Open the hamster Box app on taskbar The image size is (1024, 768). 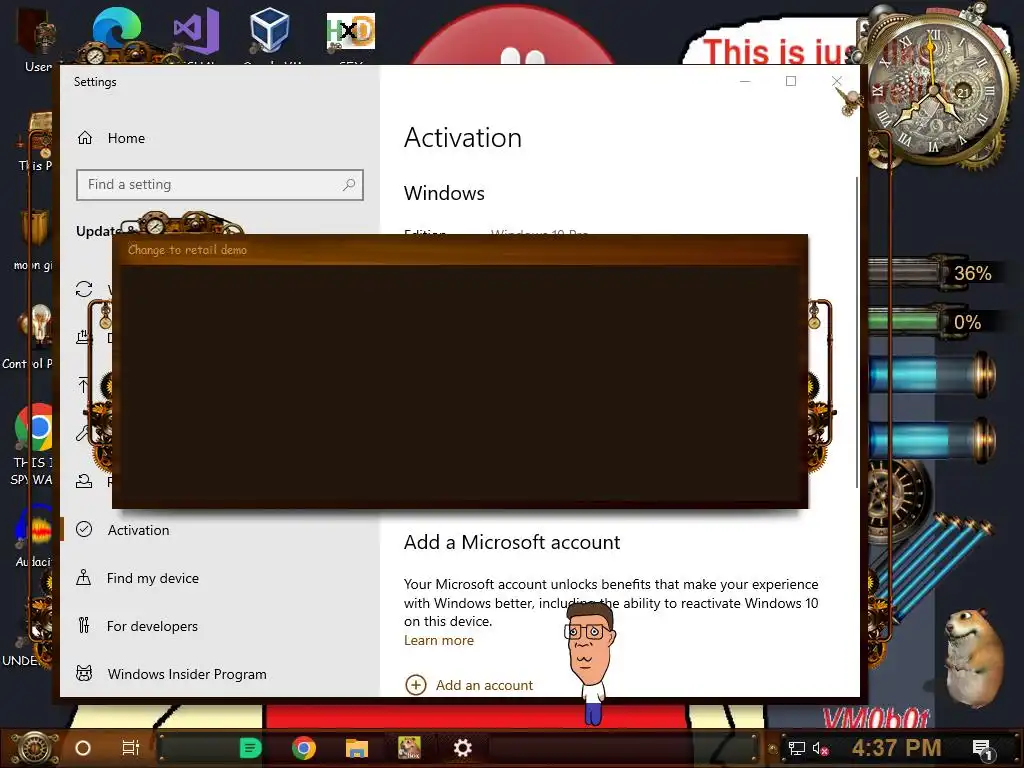(x=409, y=748)
